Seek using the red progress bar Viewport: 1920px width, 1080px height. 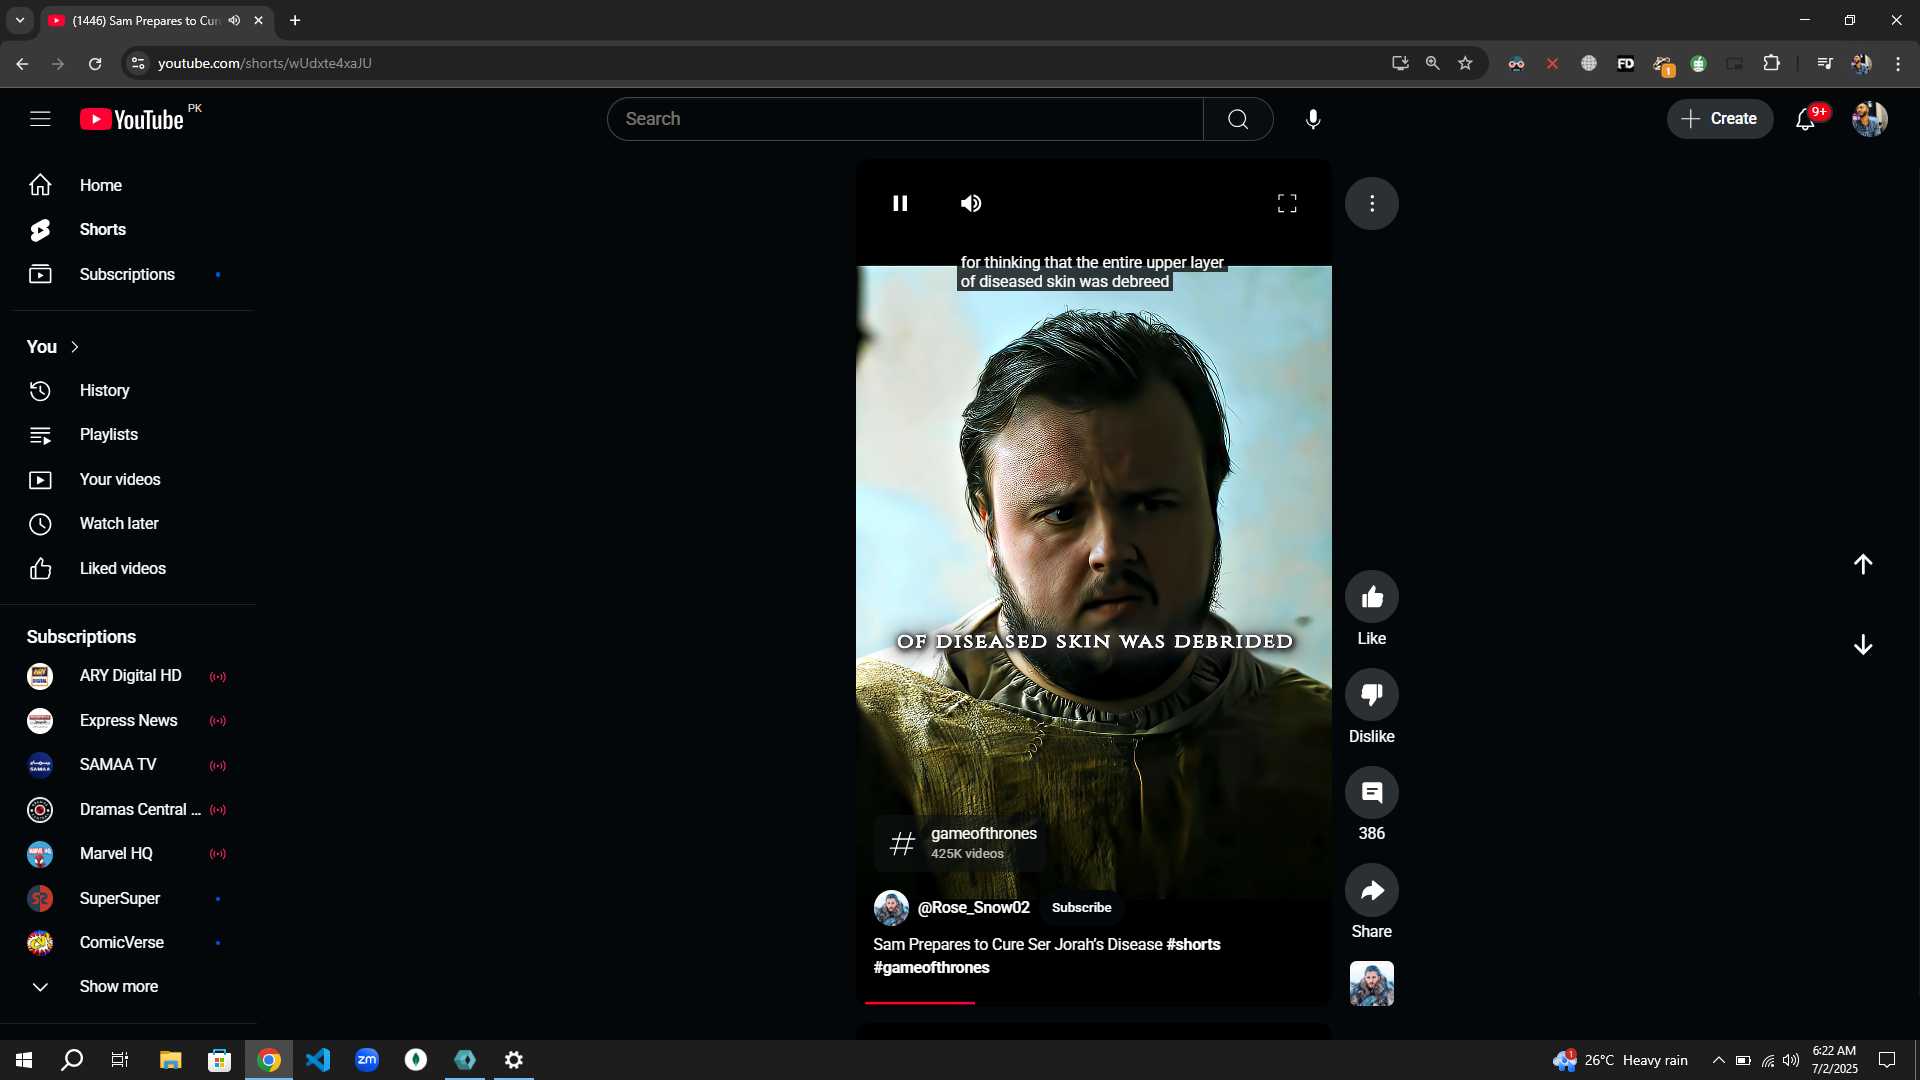(1094, 1002)
